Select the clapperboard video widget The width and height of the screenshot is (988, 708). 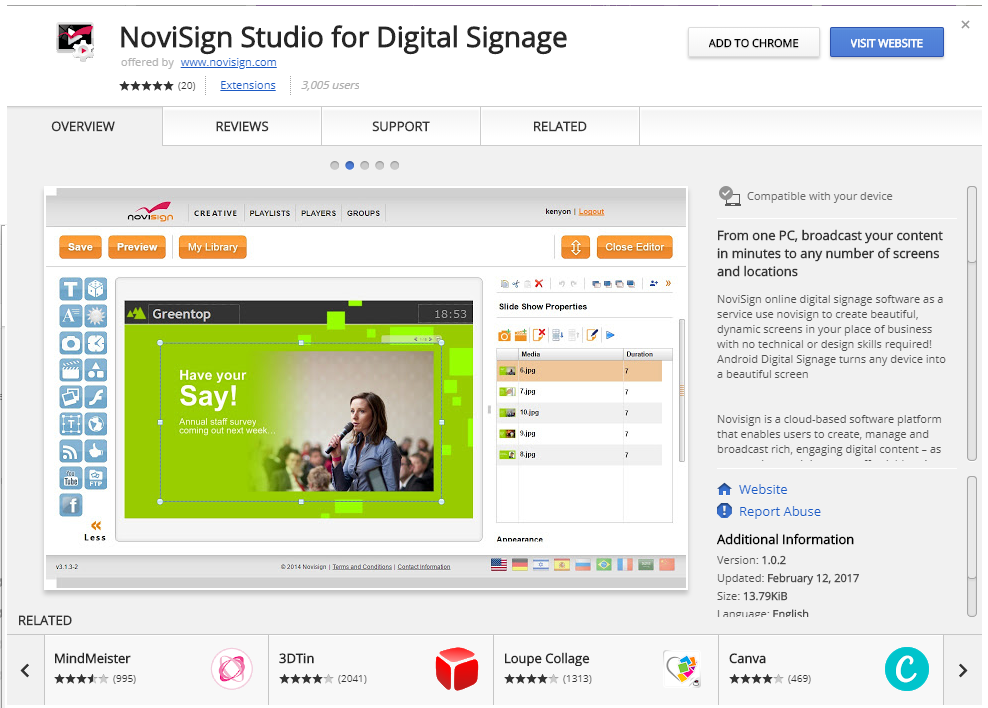click(x=71, y=370)
